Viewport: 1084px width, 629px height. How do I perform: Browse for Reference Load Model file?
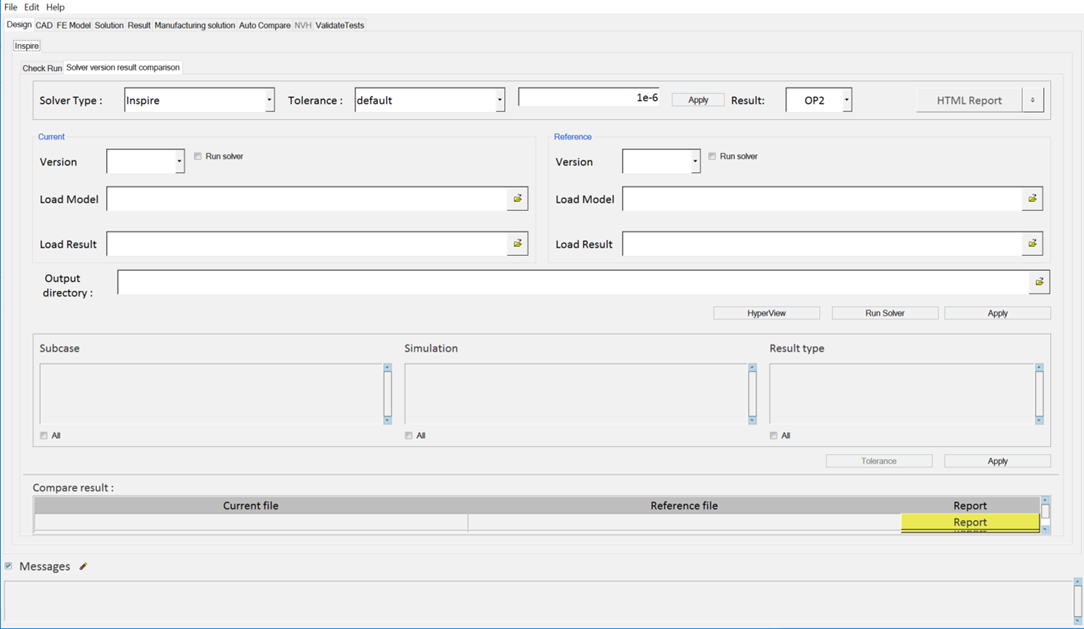(1032, 199)
